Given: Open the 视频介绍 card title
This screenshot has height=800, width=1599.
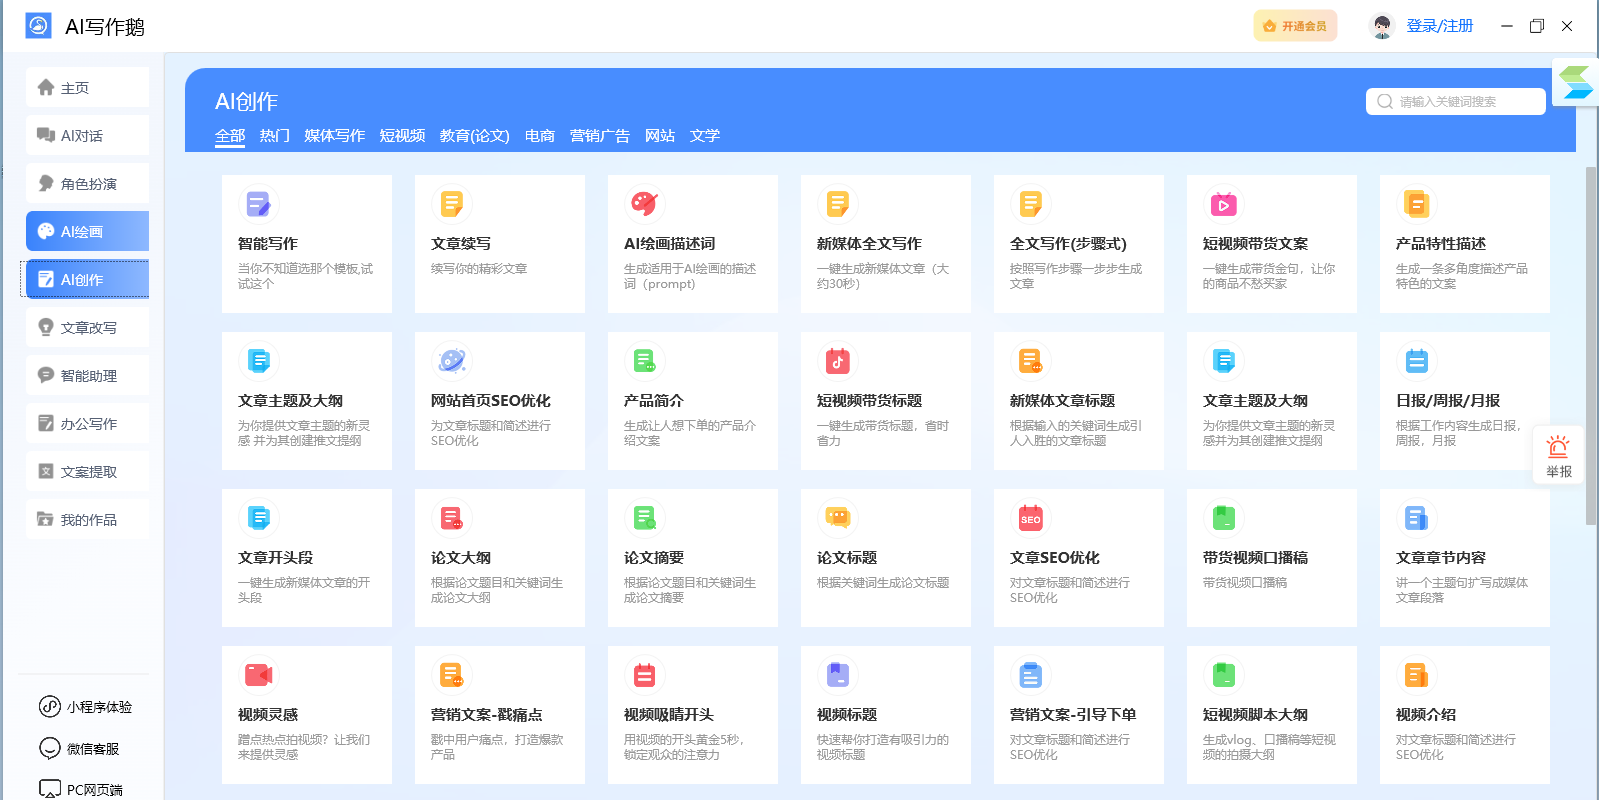Looking at the screenshot, I should [x=1426, y=715].
